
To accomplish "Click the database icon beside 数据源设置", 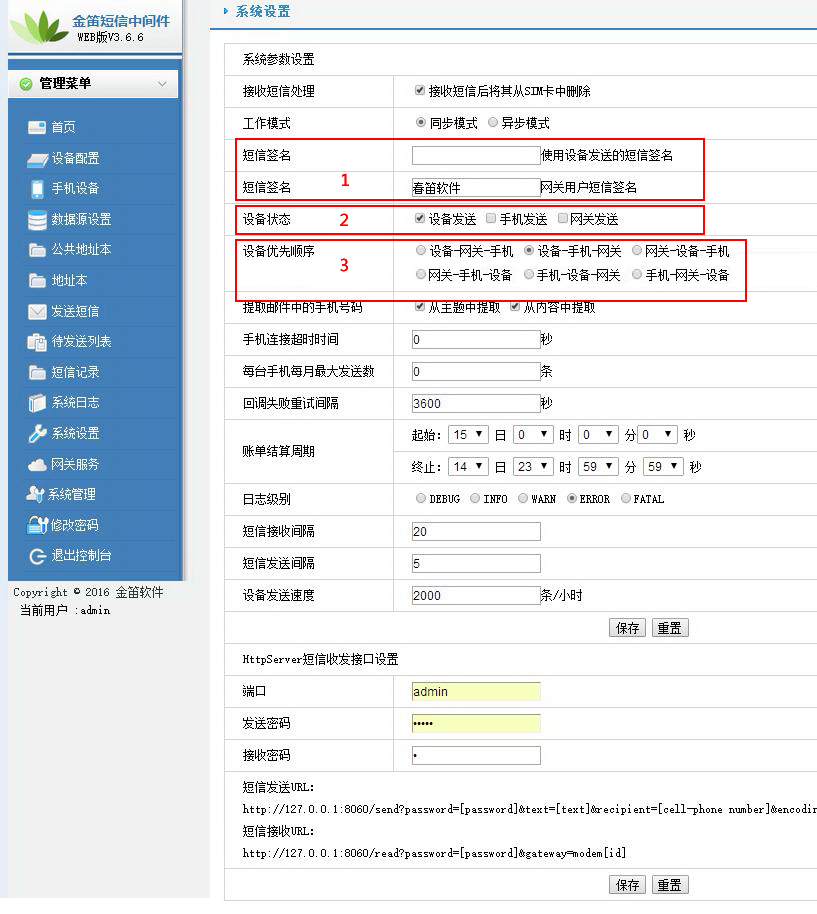I will click(37, 220).
